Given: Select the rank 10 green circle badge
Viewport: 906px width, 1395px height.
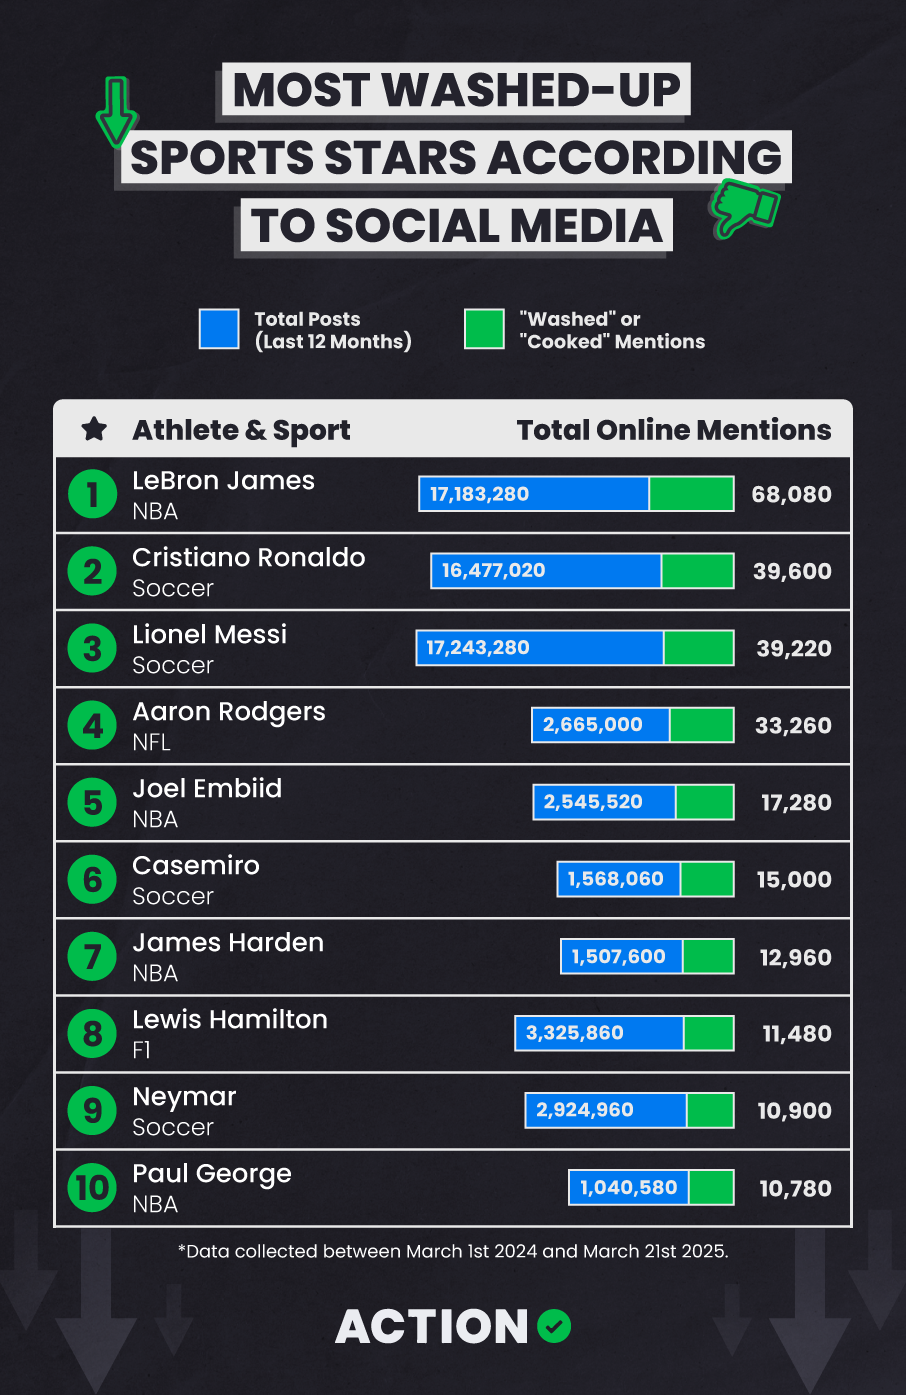Looking at the screenshot, I should pyautogui.click(x=93, y=1188).
